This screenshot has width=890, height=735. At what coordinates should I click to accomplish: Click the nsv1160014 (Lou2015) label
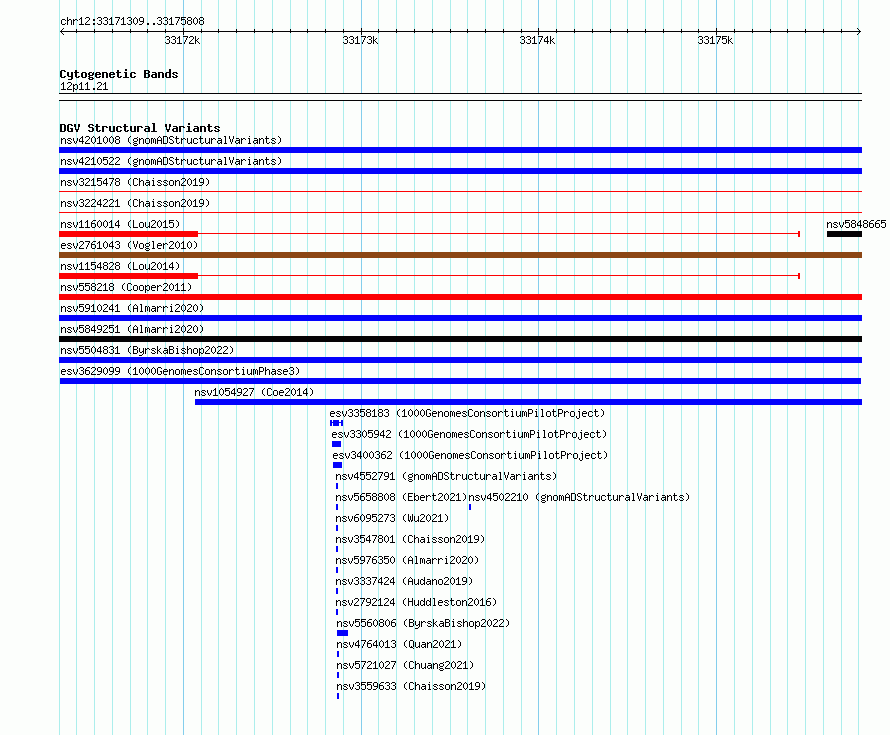[x=120, y=224]
